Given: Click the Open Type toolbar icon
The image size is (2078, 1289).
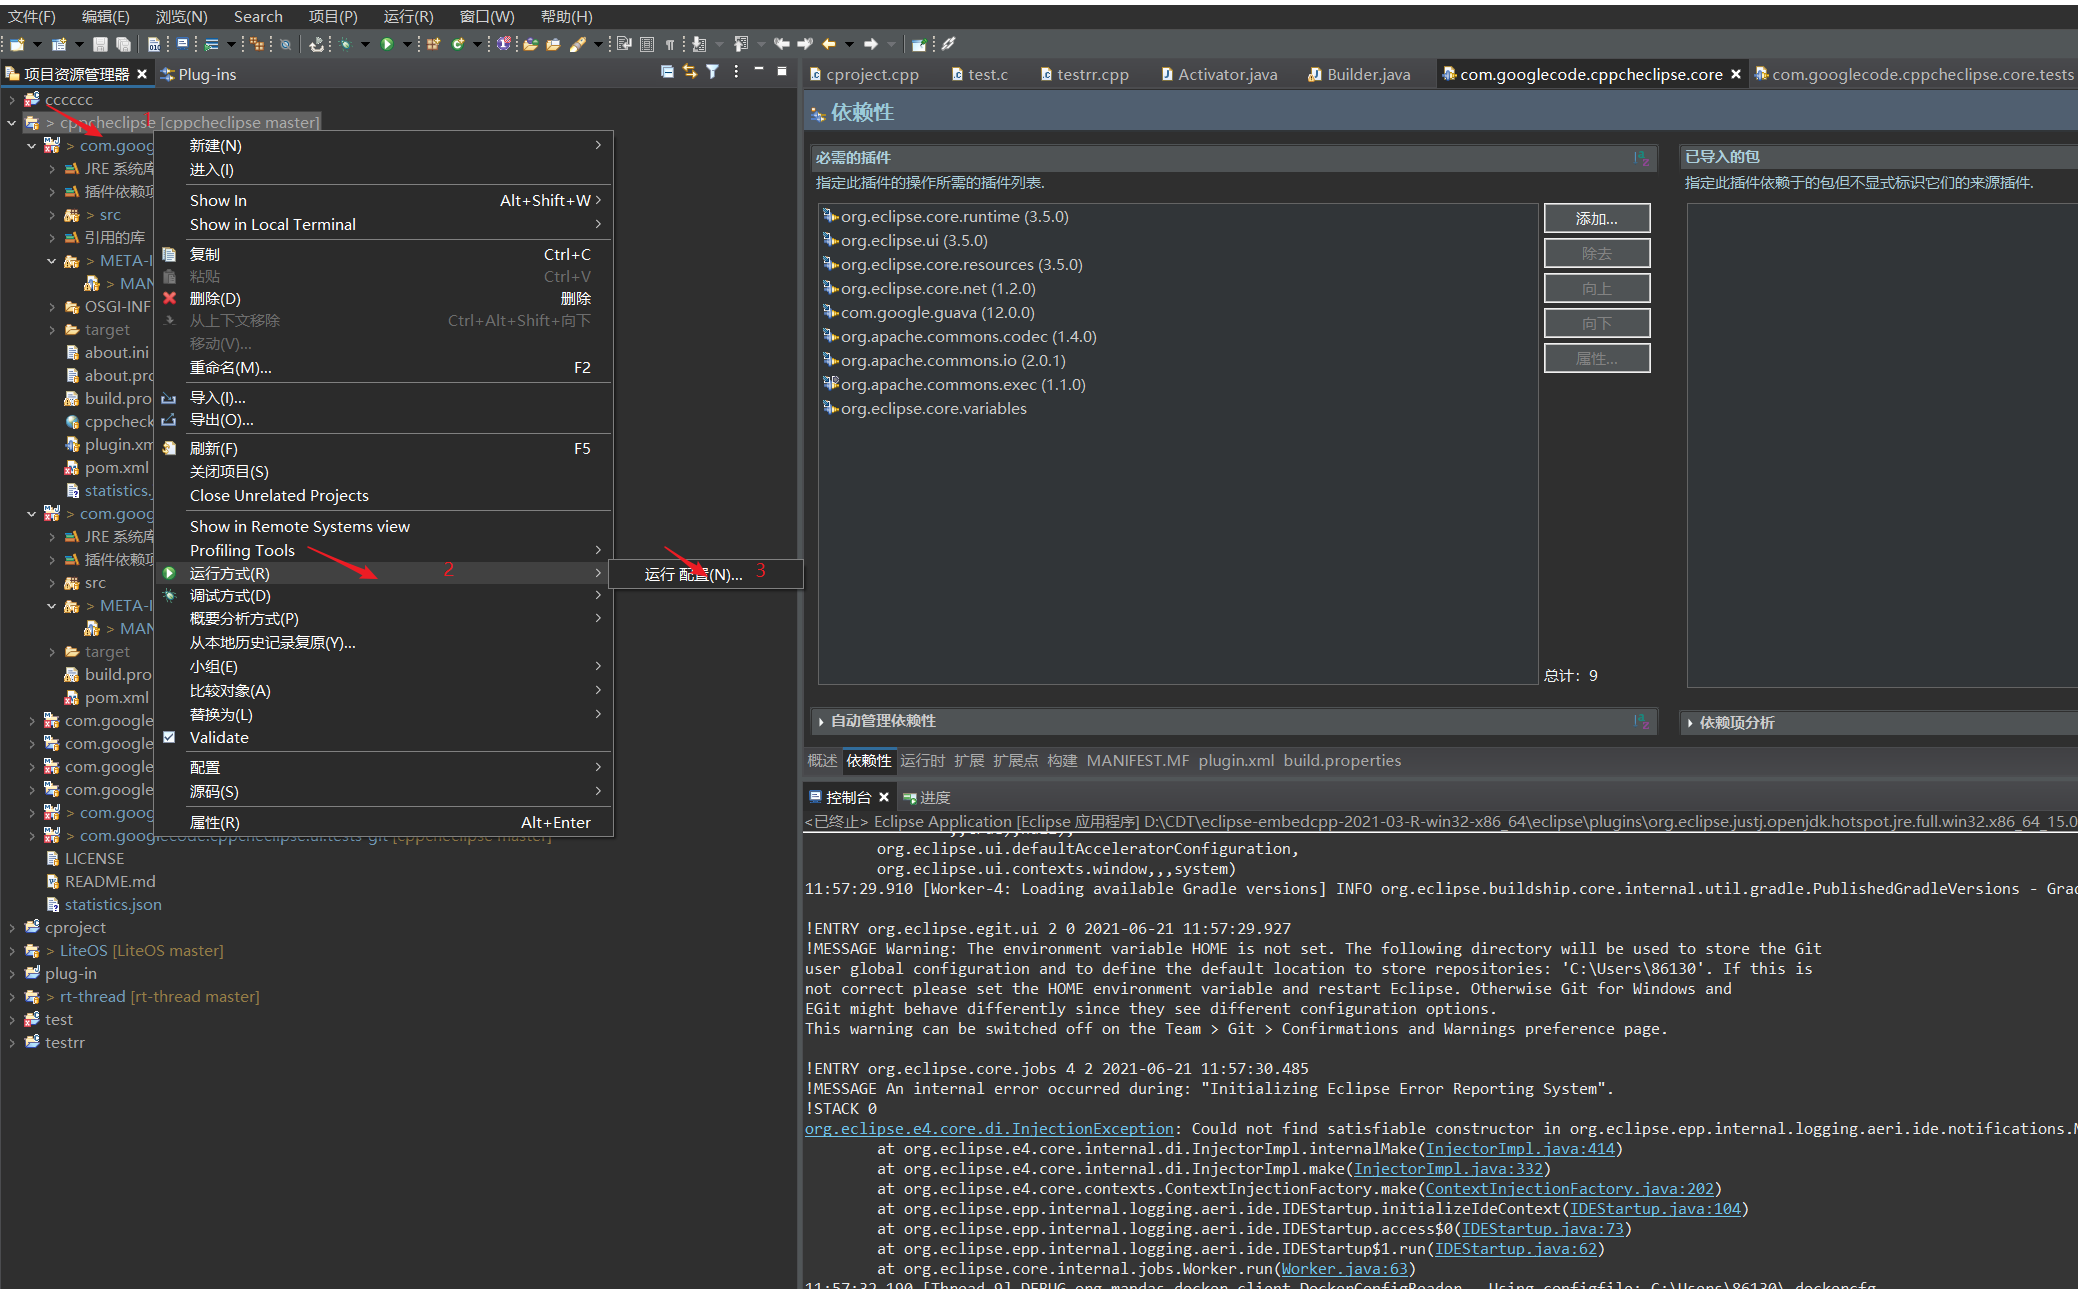Looking at the screenshot, I should (x=530, y=44).
